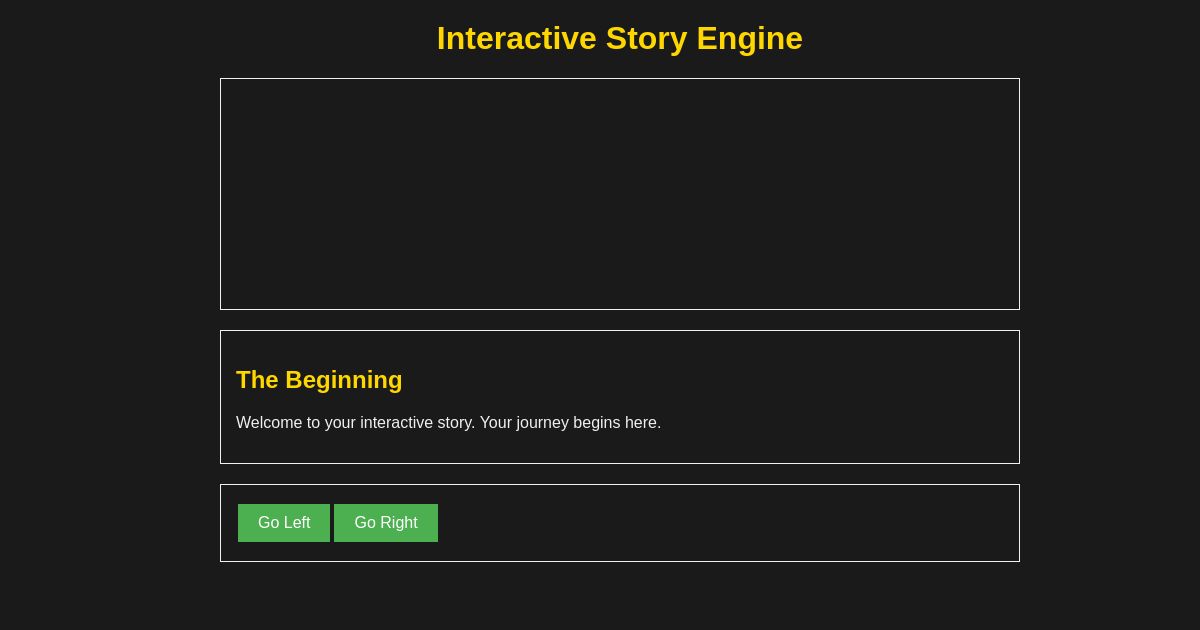The height and width of the screenshot is (630, 1200).
Task: Click the space between story and choices panels
Action: pyautogui.click(x=620, y=474)
